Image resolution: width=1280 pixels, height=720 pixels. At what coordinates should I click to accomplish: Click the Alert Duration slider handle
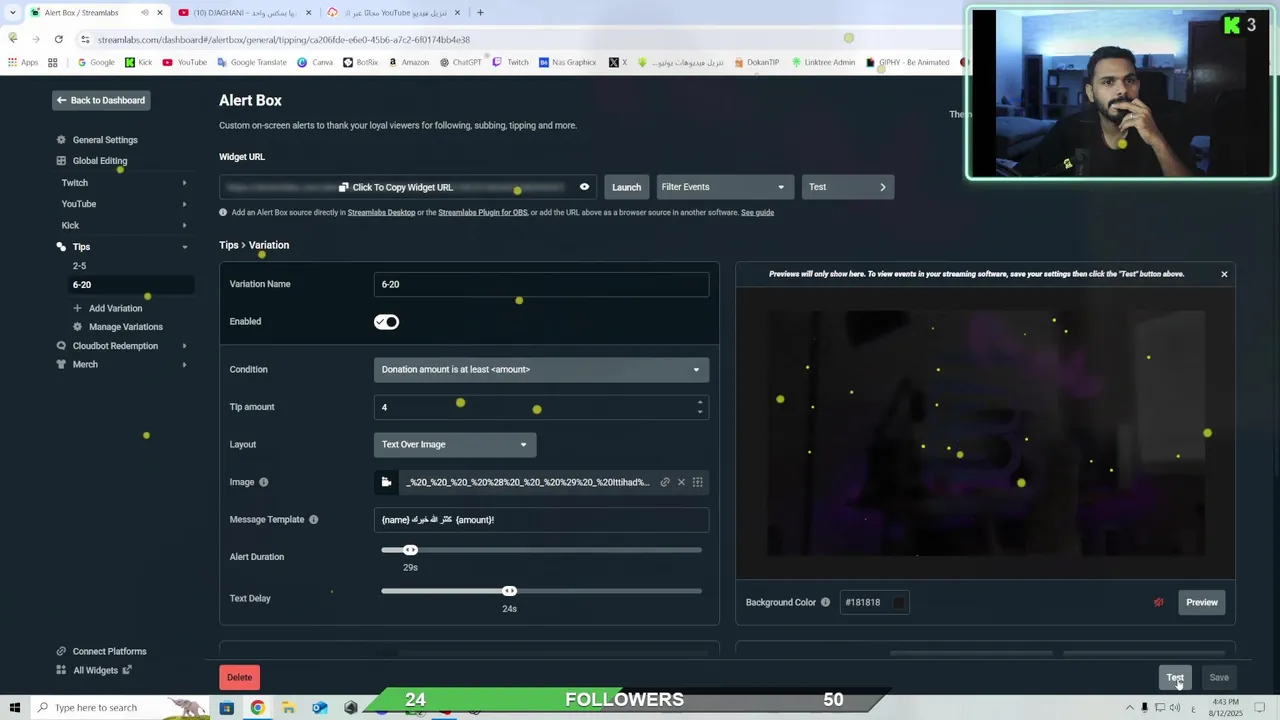tap(410, 550)
